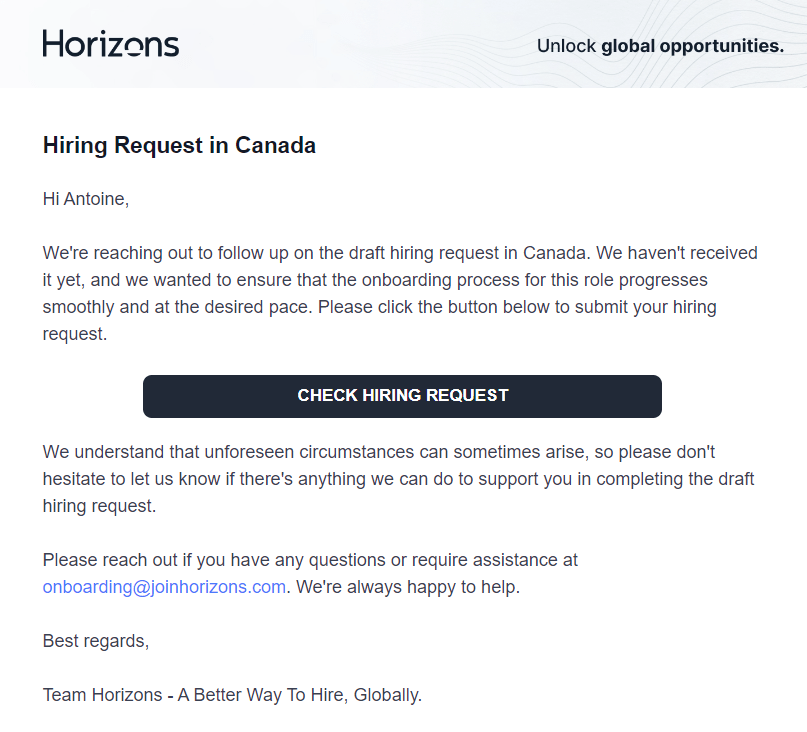
Task: Click the "Hiring Request in Canada" heading
Action: [179, 145]
